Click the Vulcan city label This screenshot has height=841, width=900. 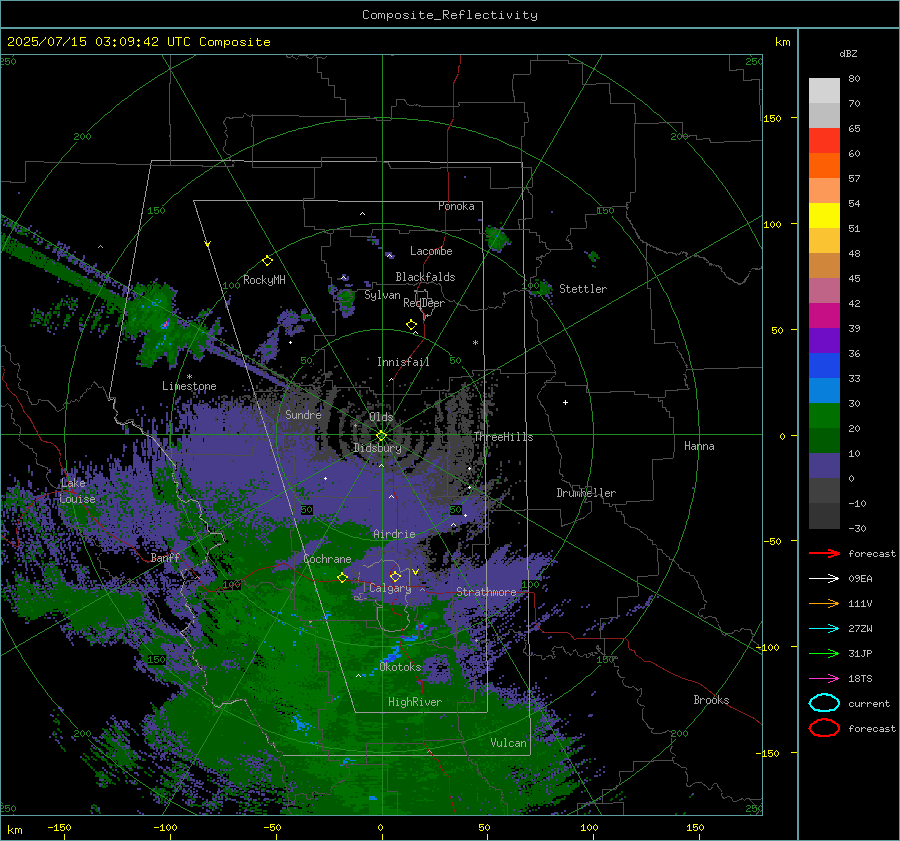(x=509, y=743)
